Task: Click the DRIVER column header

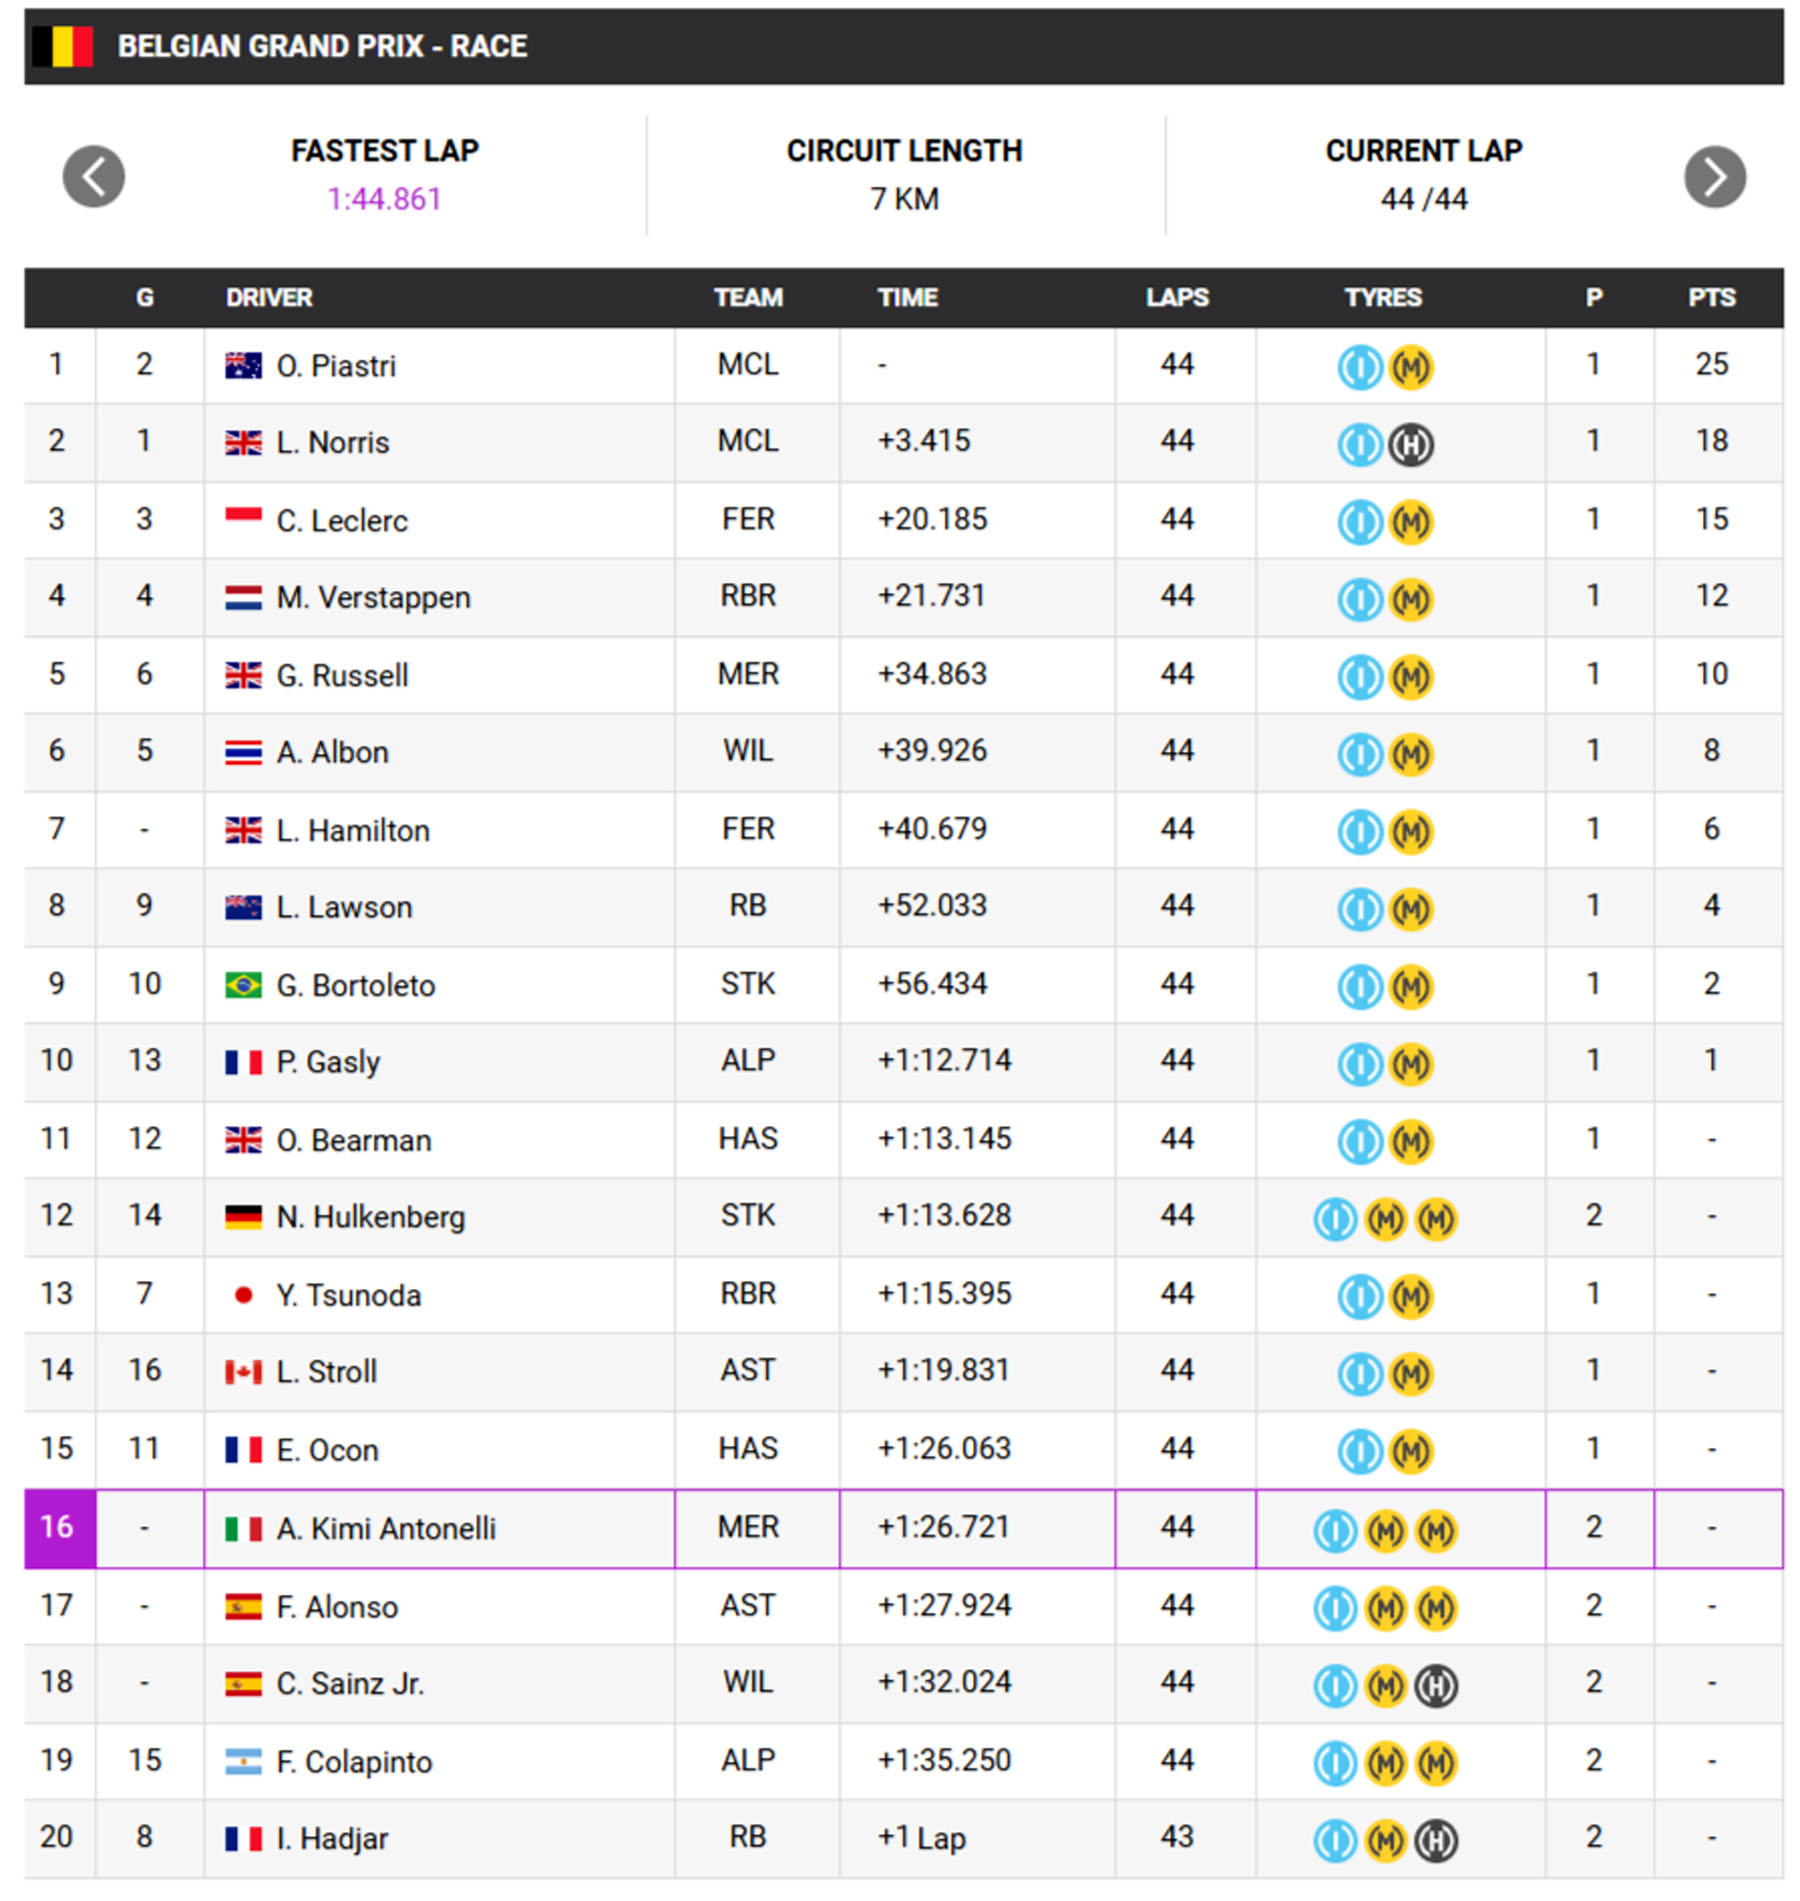Action: tap(269, 298)
